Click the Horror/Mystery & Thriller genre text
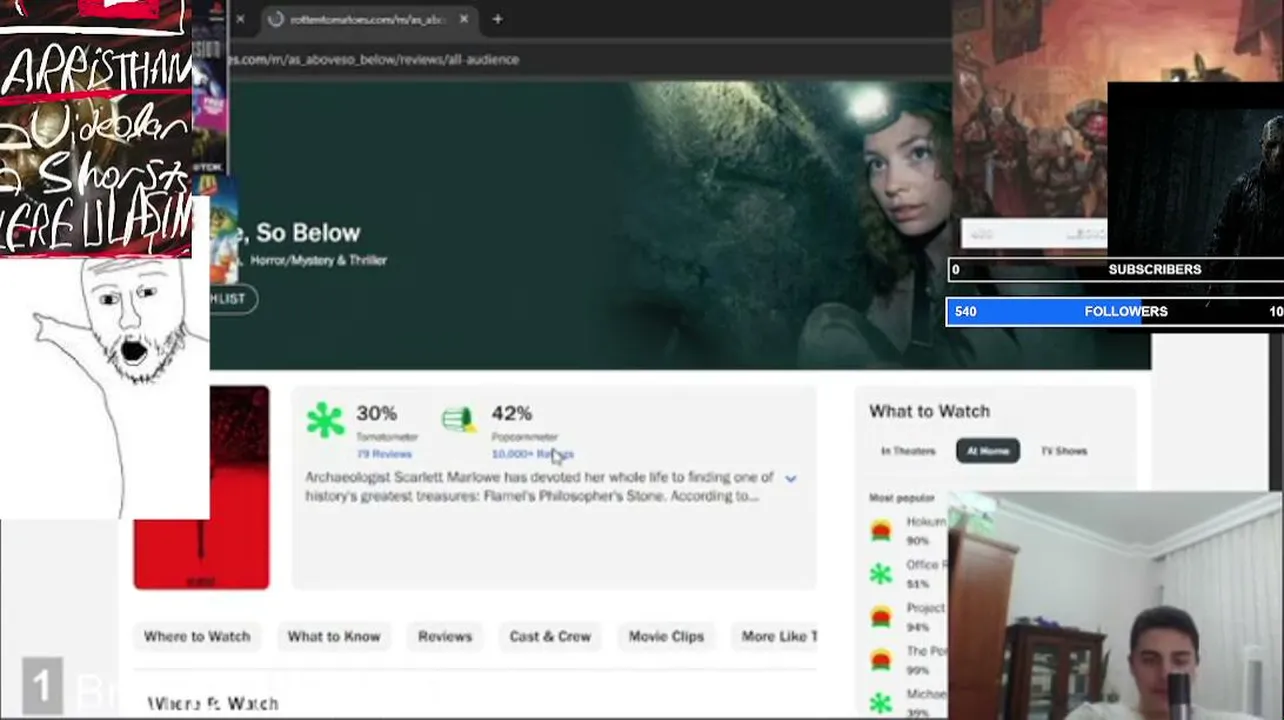Image resolution: width=1284 pixels, height=720 pixels. (318, 260)
